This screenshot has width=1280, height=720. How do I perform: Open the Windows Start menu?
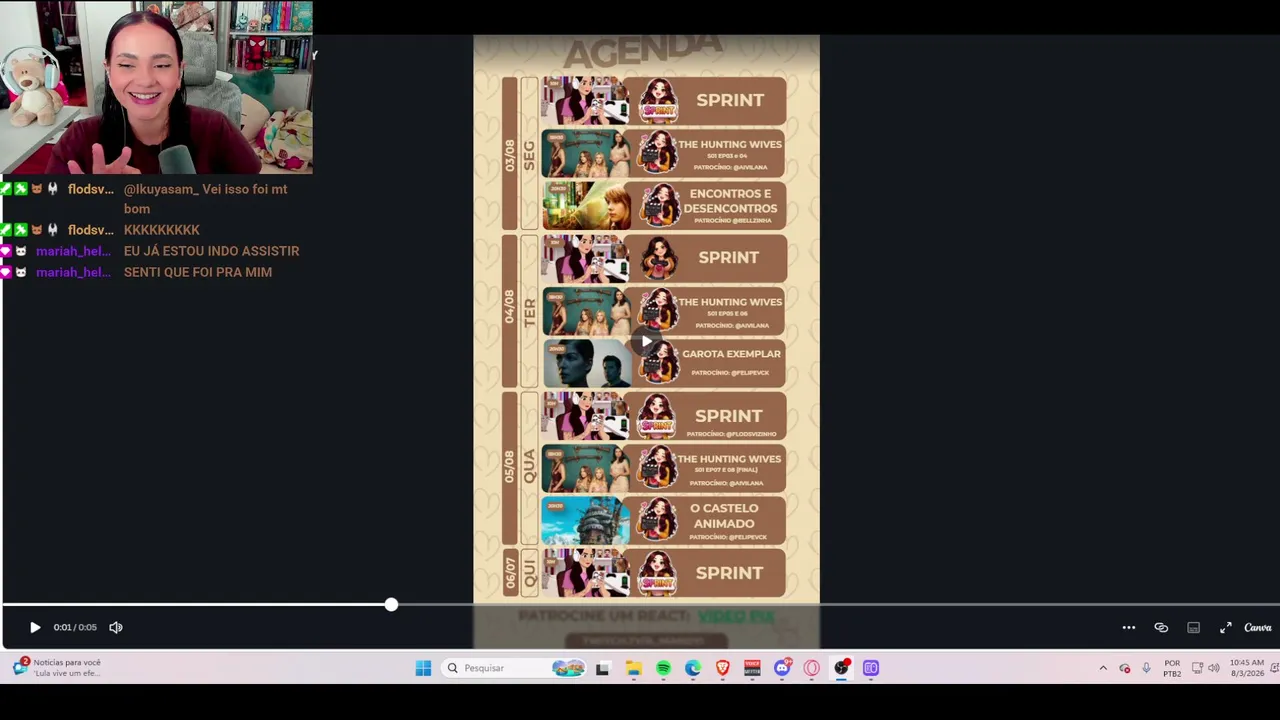[423, 668]
